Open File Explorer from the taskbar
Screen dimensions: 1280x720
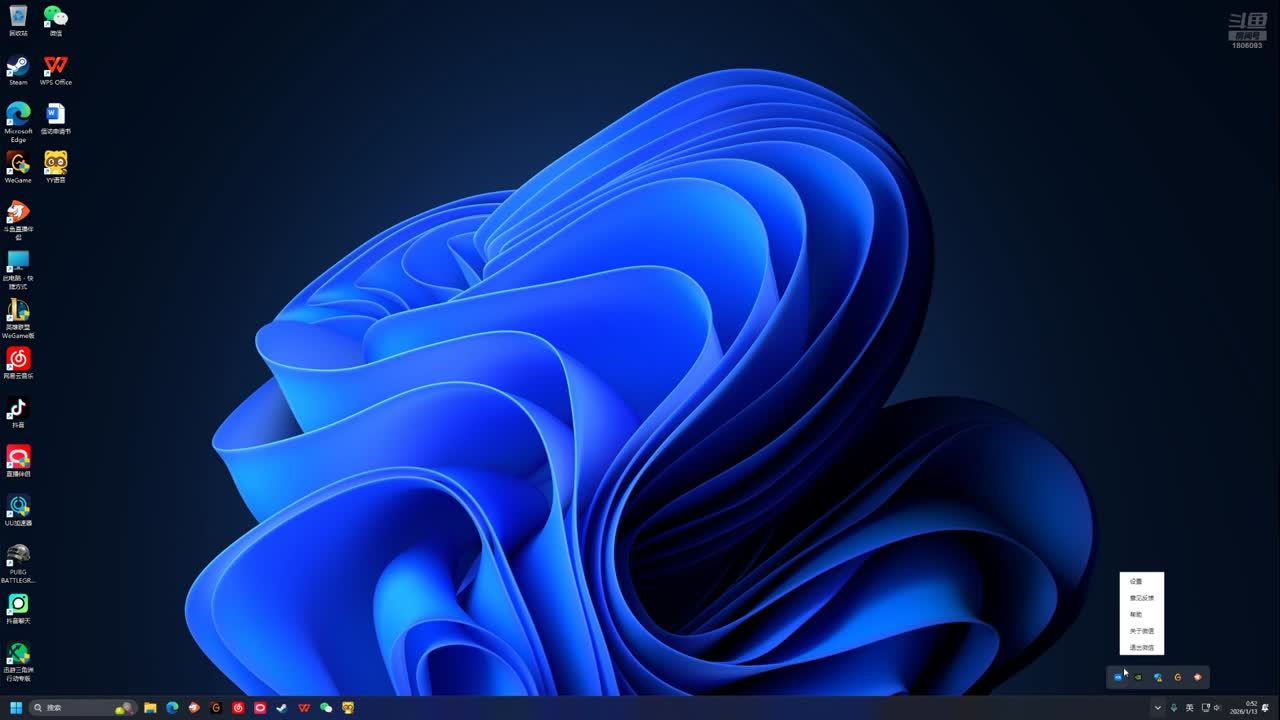150,708
